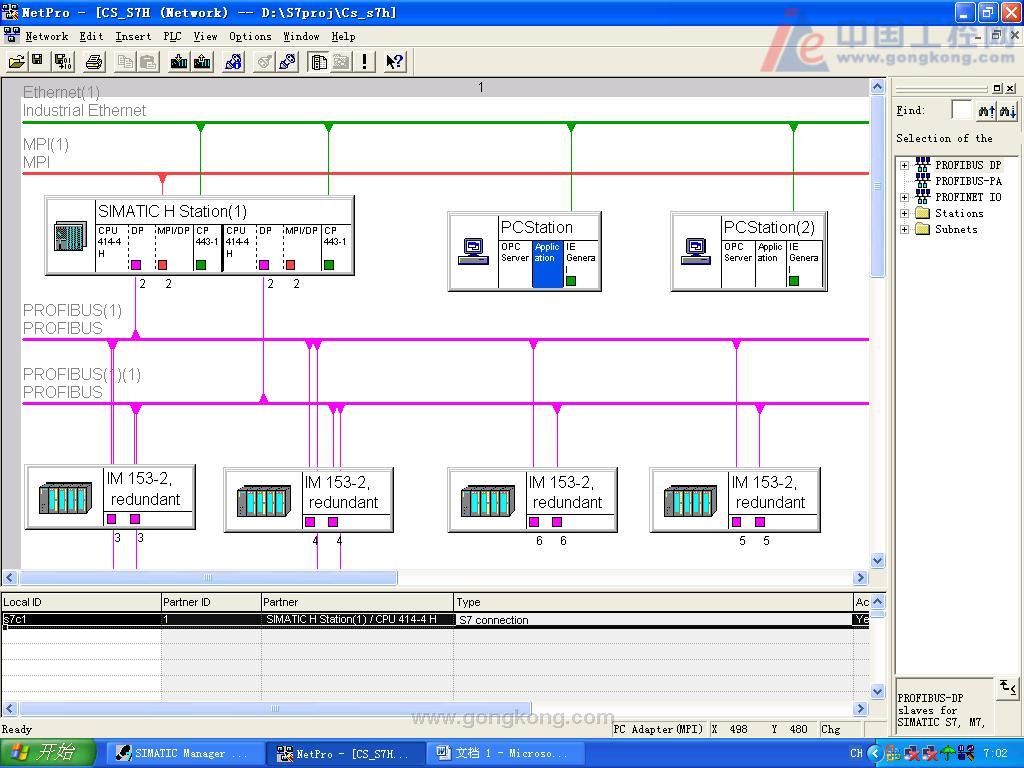The height and width of the screenshot is (768, 1024).
Task: Expand the PROFINET IO catalog node
Action: (x=904, y=197)
